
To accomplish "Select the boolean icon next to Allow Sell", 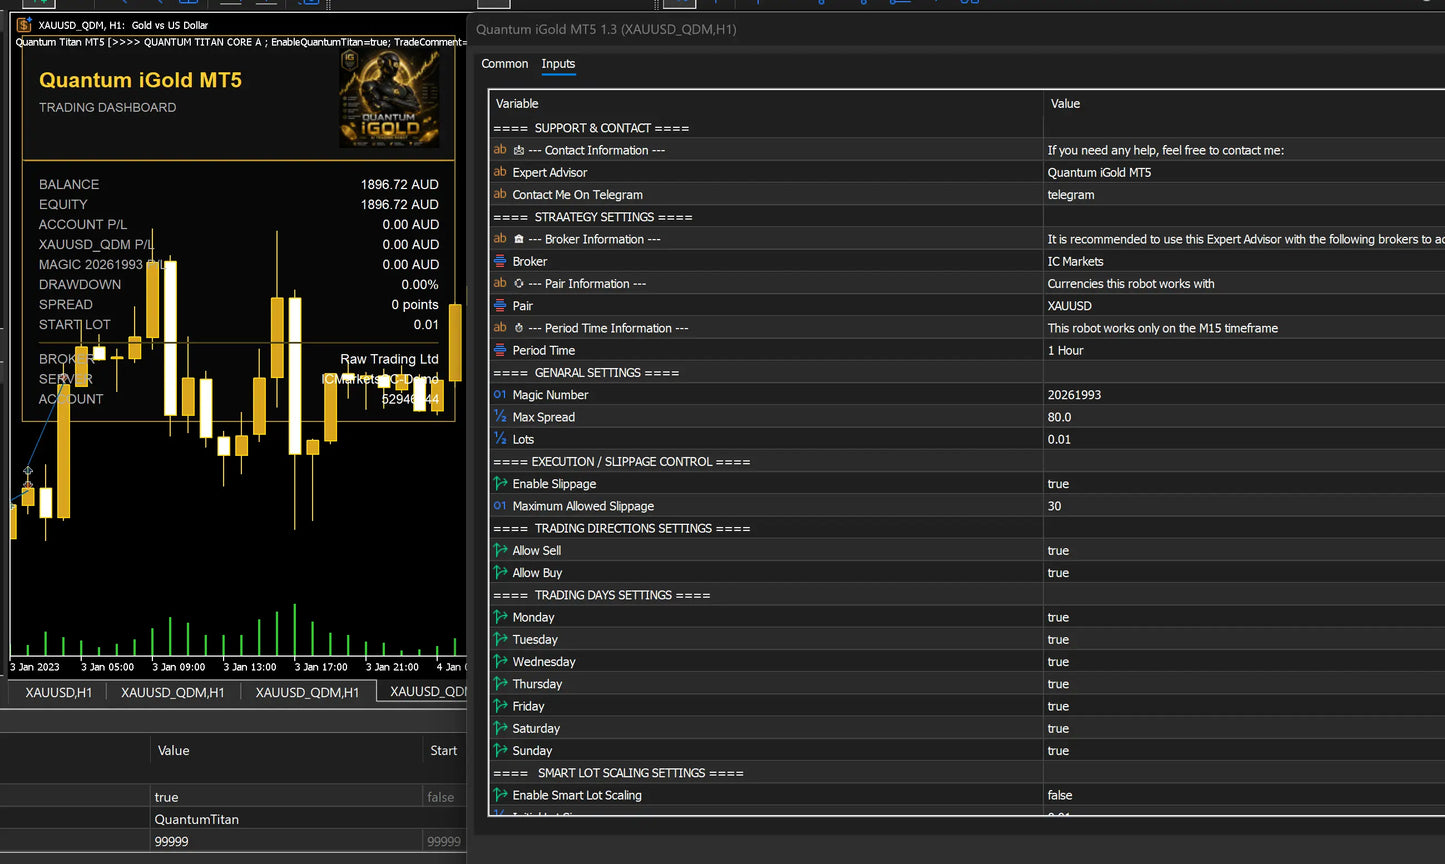I will (500, 550).
